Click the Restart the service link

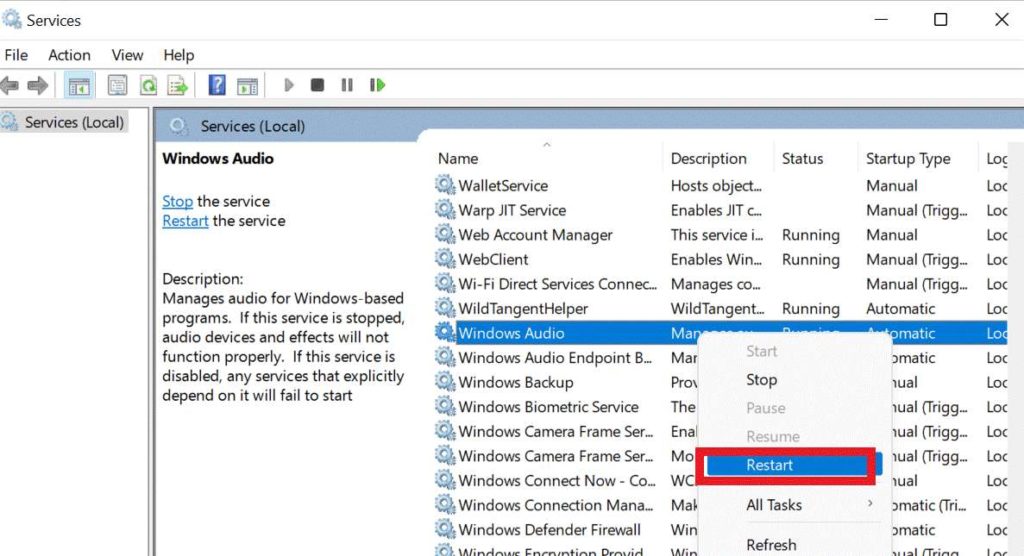tap(185, 221)
